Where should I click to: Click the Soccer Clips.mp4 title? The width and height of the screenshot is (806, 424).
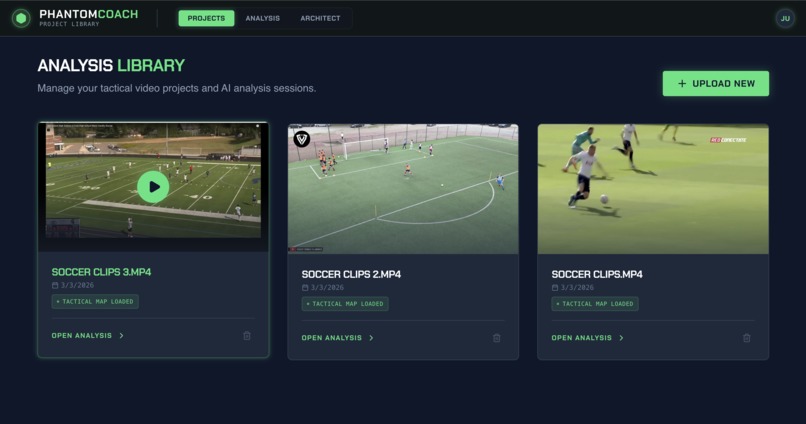point(597,274)
